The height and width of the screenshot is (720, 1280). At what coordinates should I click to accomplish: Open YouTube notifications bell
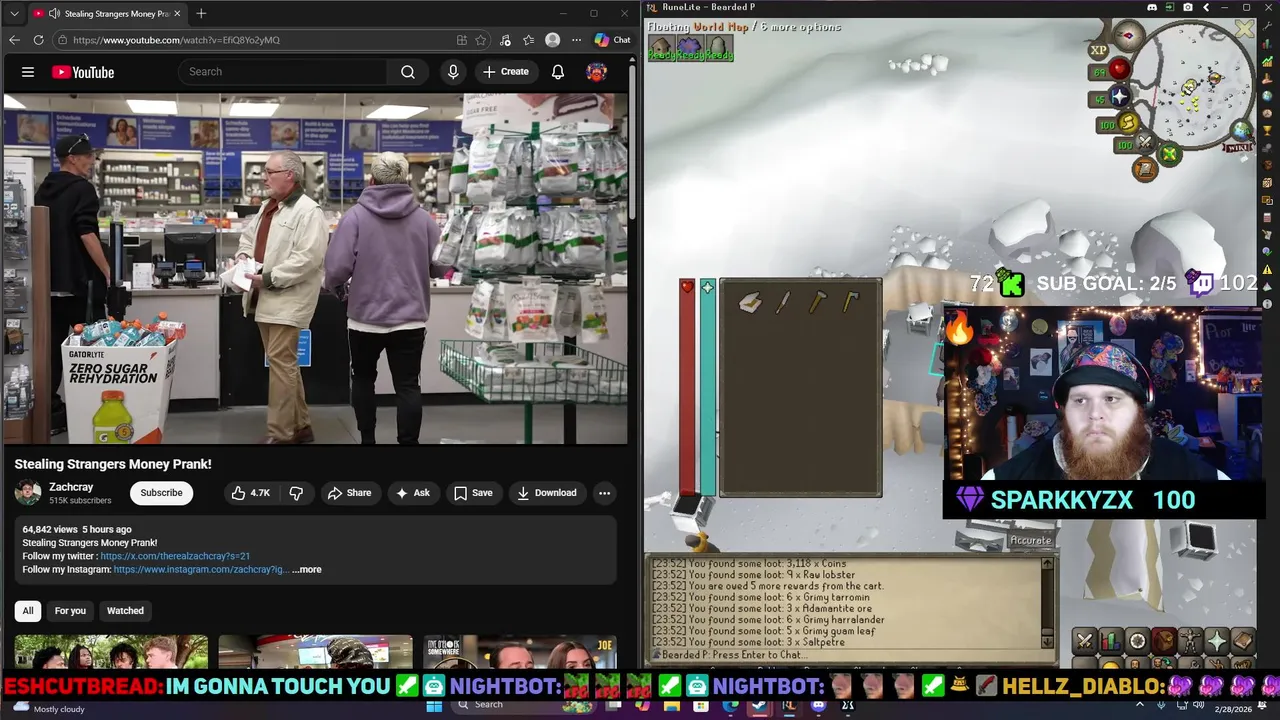(x=558, y=72)
